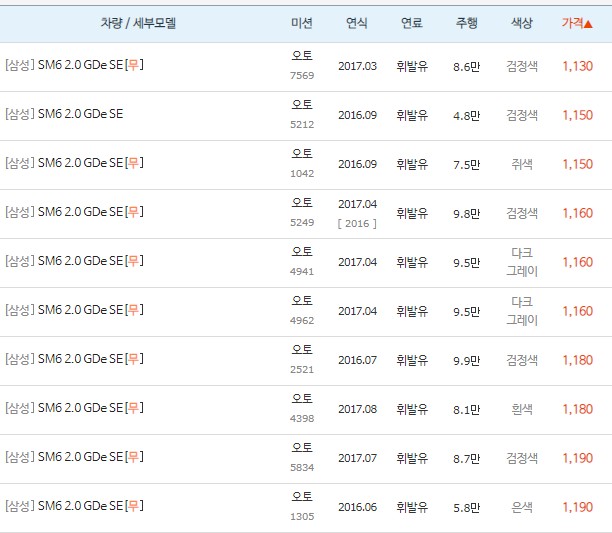Sort by the 연식 column header
Screen dimensions: 612x533
(x=357, y=23)
